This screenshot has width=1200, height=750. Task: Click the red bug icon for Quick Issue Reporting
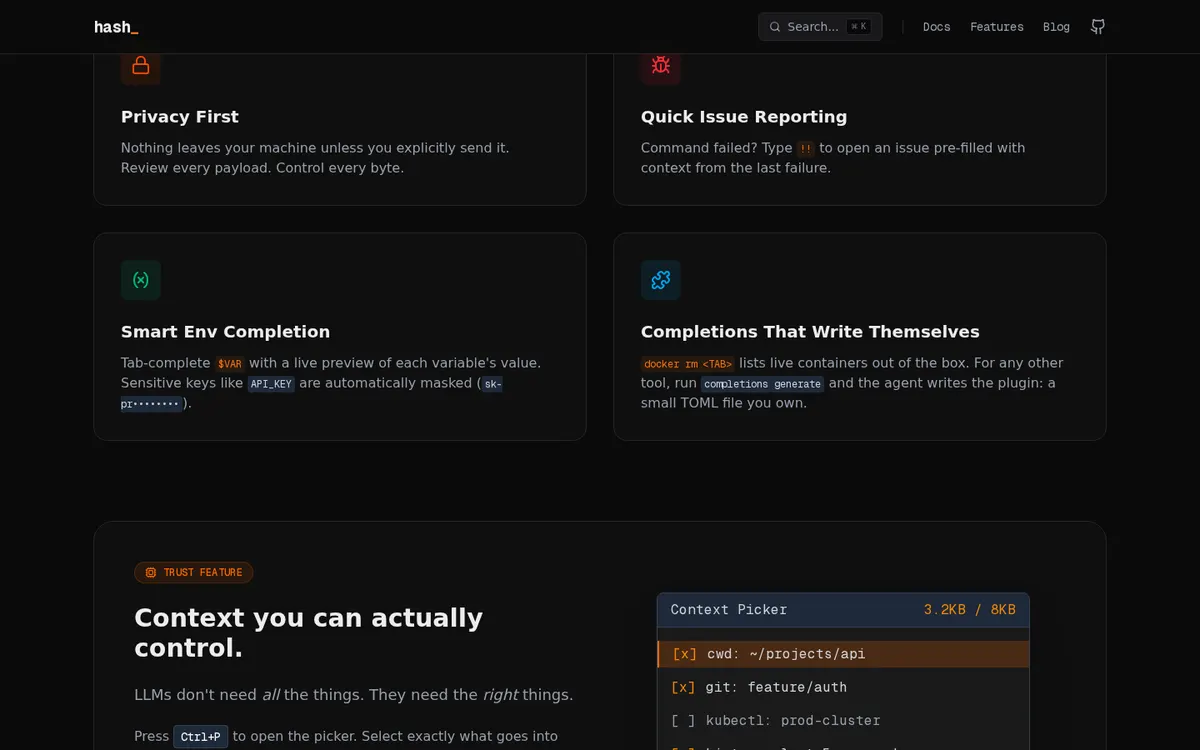point(661,66)
